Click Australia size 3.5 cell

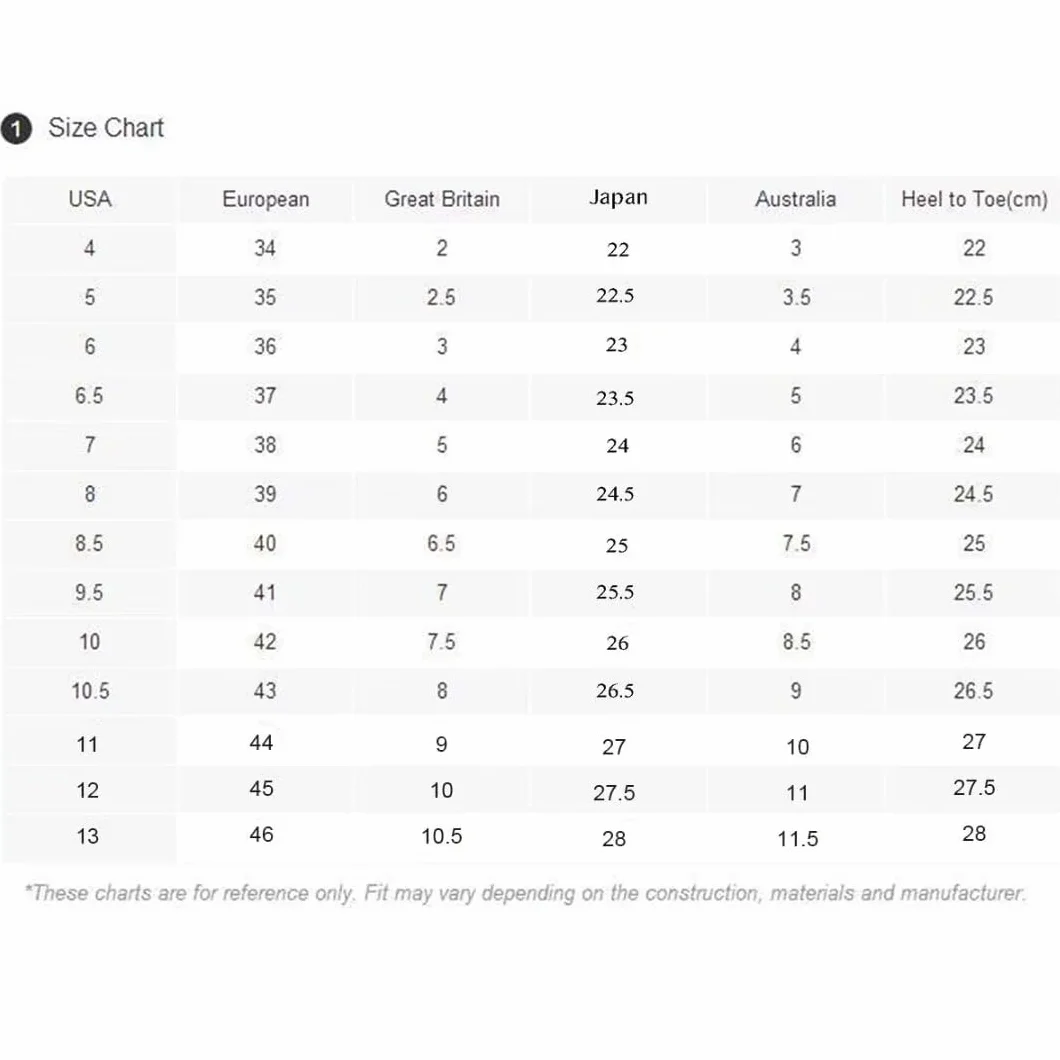click(796, 297)
